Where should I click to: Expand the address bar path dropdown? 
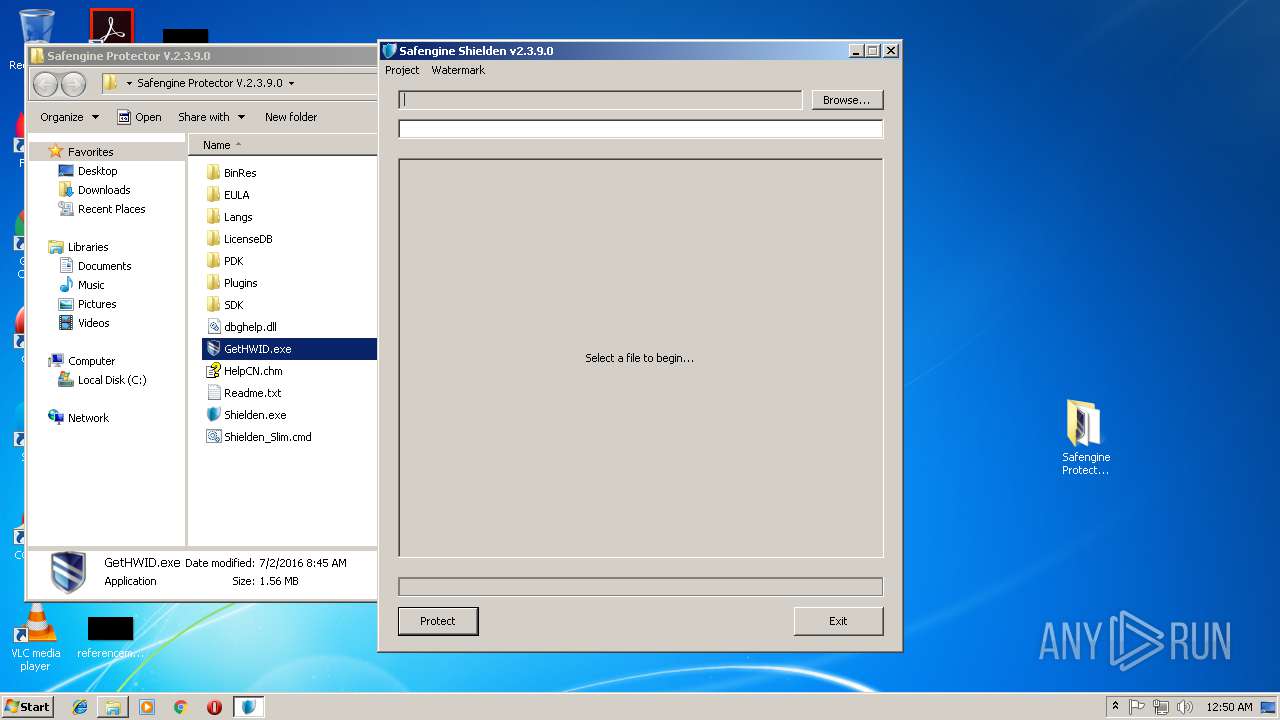(291, 84)
